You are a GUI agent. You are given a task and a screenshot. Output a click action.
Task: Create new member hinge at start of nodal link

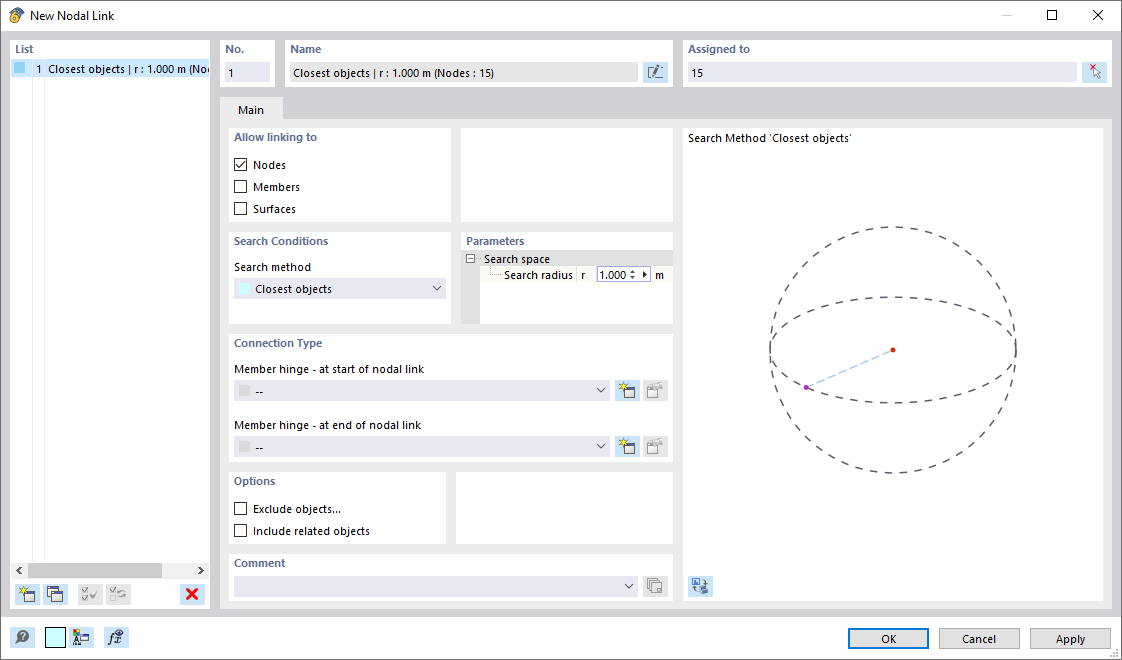tap(627, 390)
